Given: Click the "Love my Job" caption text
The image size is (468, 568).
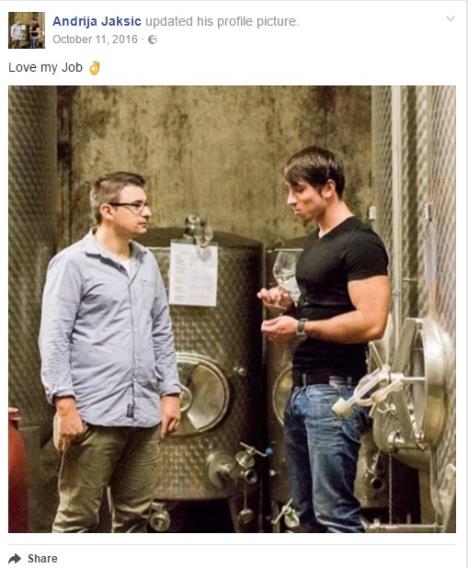Looking at the screenshot, I should point(45,68).
